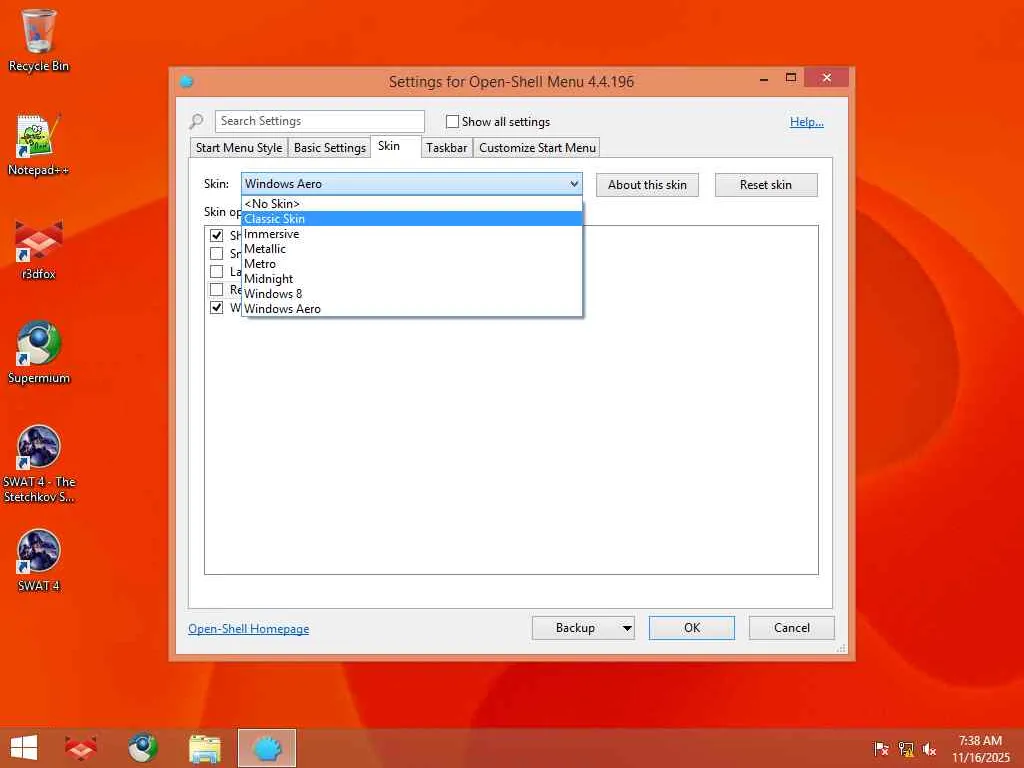Switch to the Basic Settings tab
Screen dimensions: 1024x768
click(x=330, y=148)
